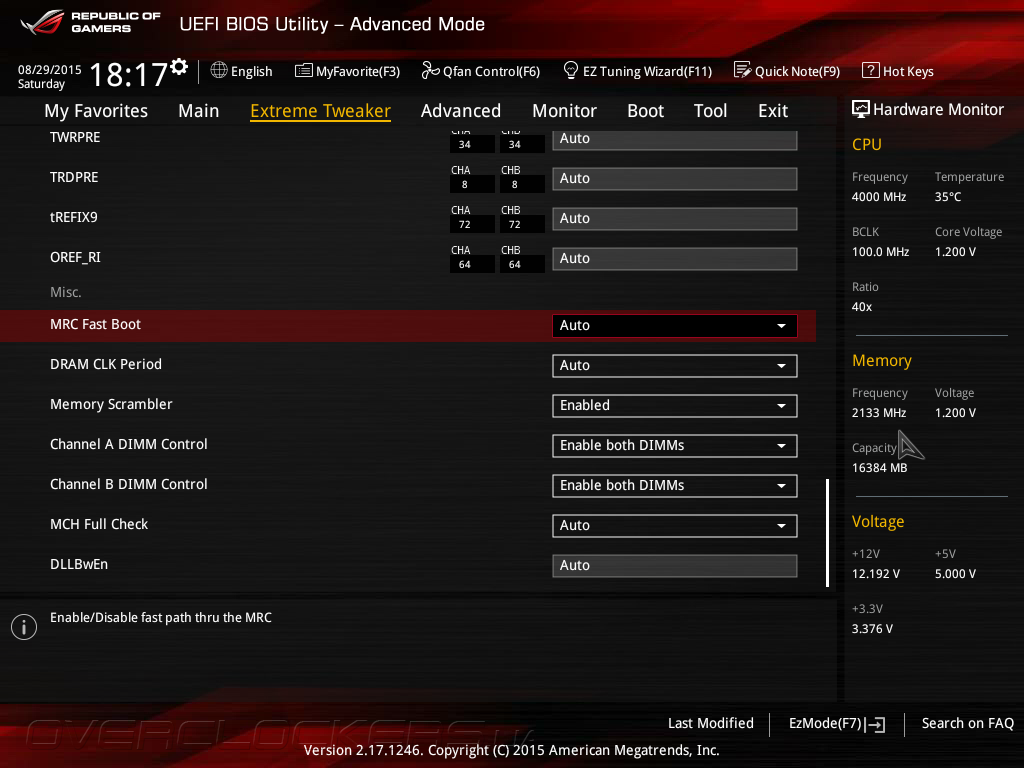Click the tREFIX9 Auto input field
The image size is (1024, 768).
tap(675, 219)
